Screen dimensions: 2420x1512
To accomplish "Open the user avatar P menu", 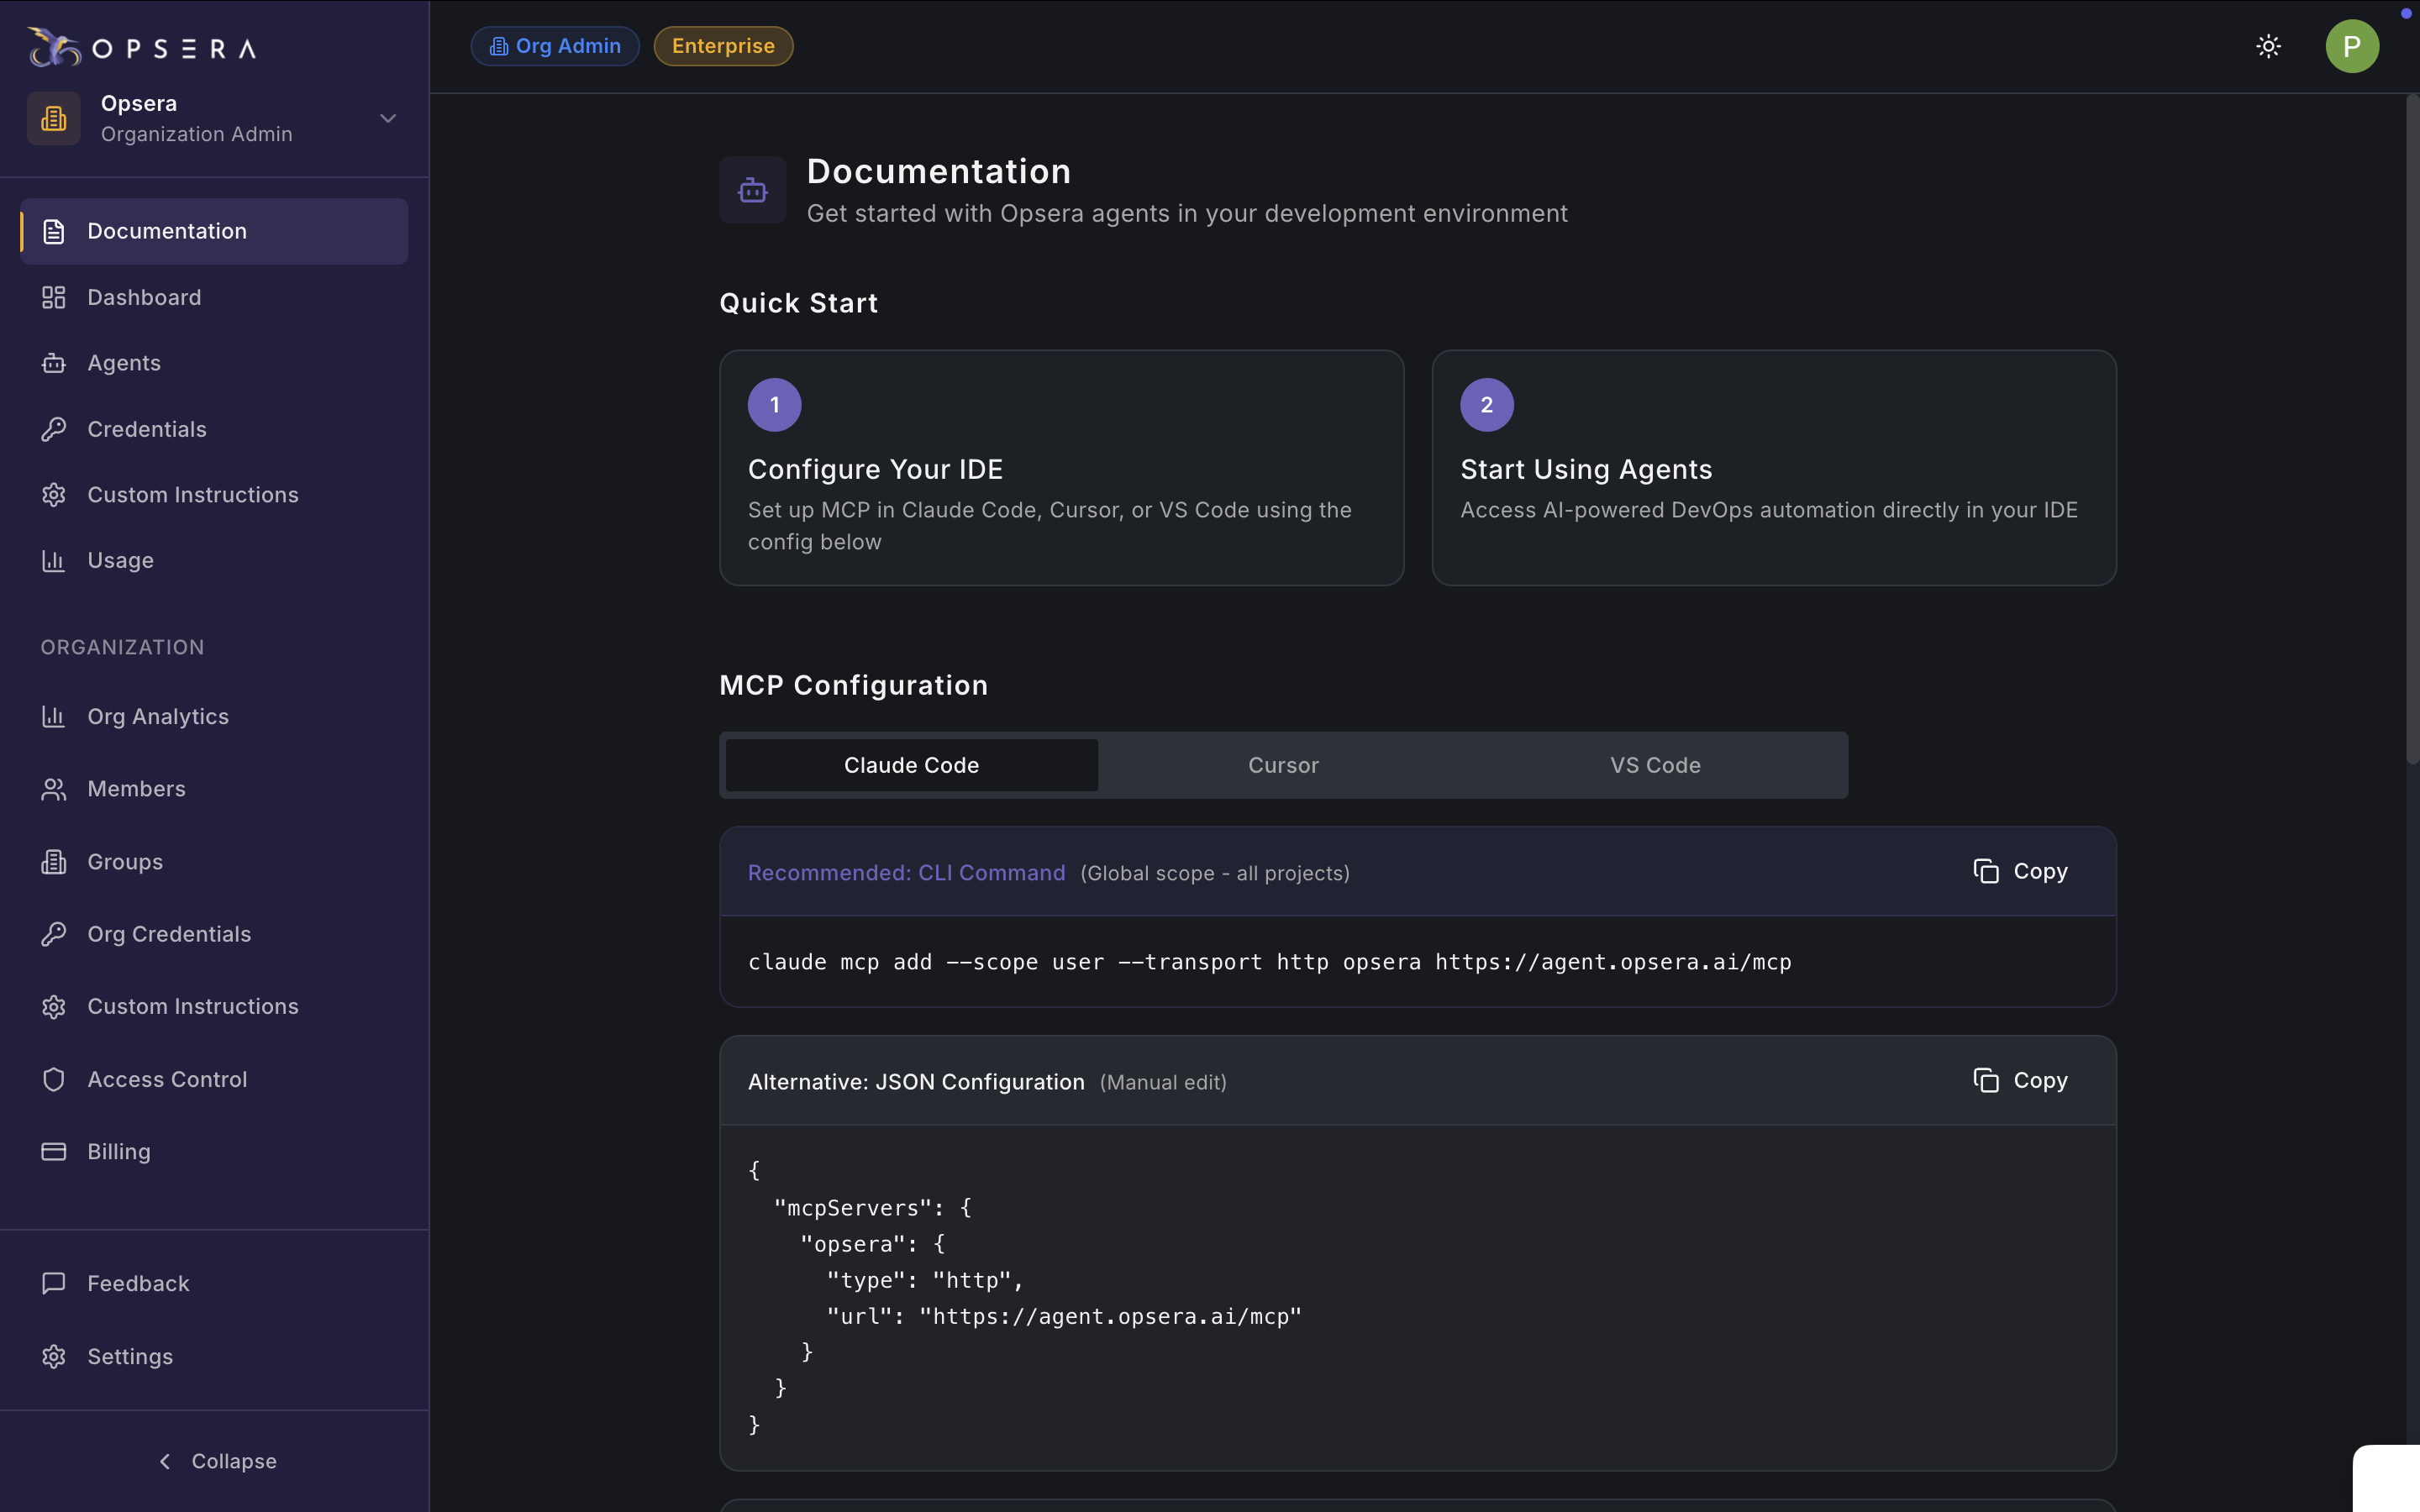I will pyautogui.click(x=2351, y=46).
